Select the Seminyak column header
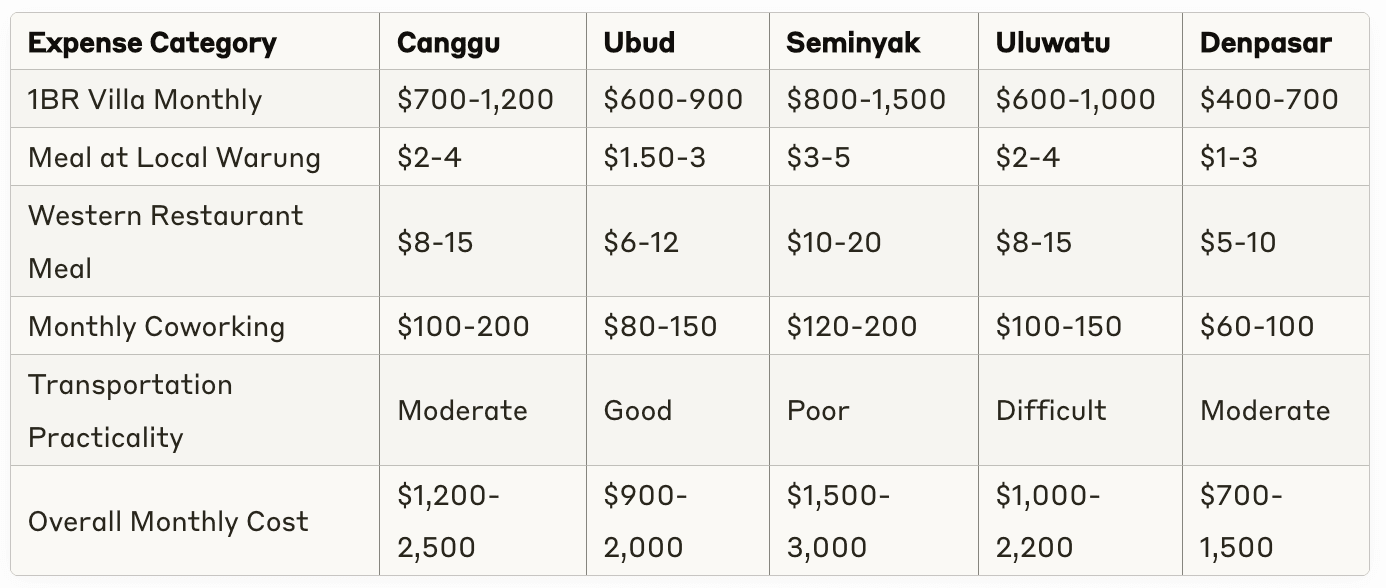Screen dimensions: 1386x588 [x=853, y=43]
